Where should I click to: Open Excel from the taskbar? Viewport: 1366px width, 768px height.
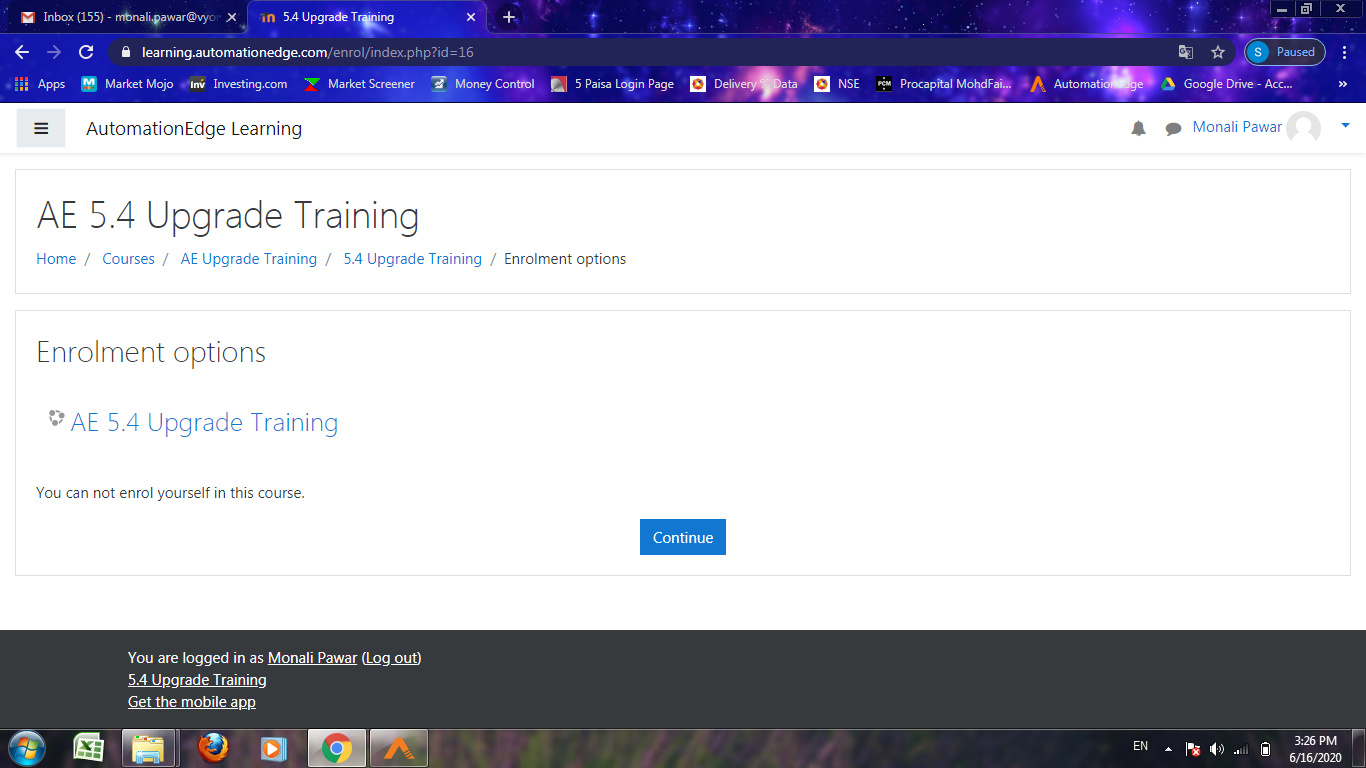tap(89, 748)
